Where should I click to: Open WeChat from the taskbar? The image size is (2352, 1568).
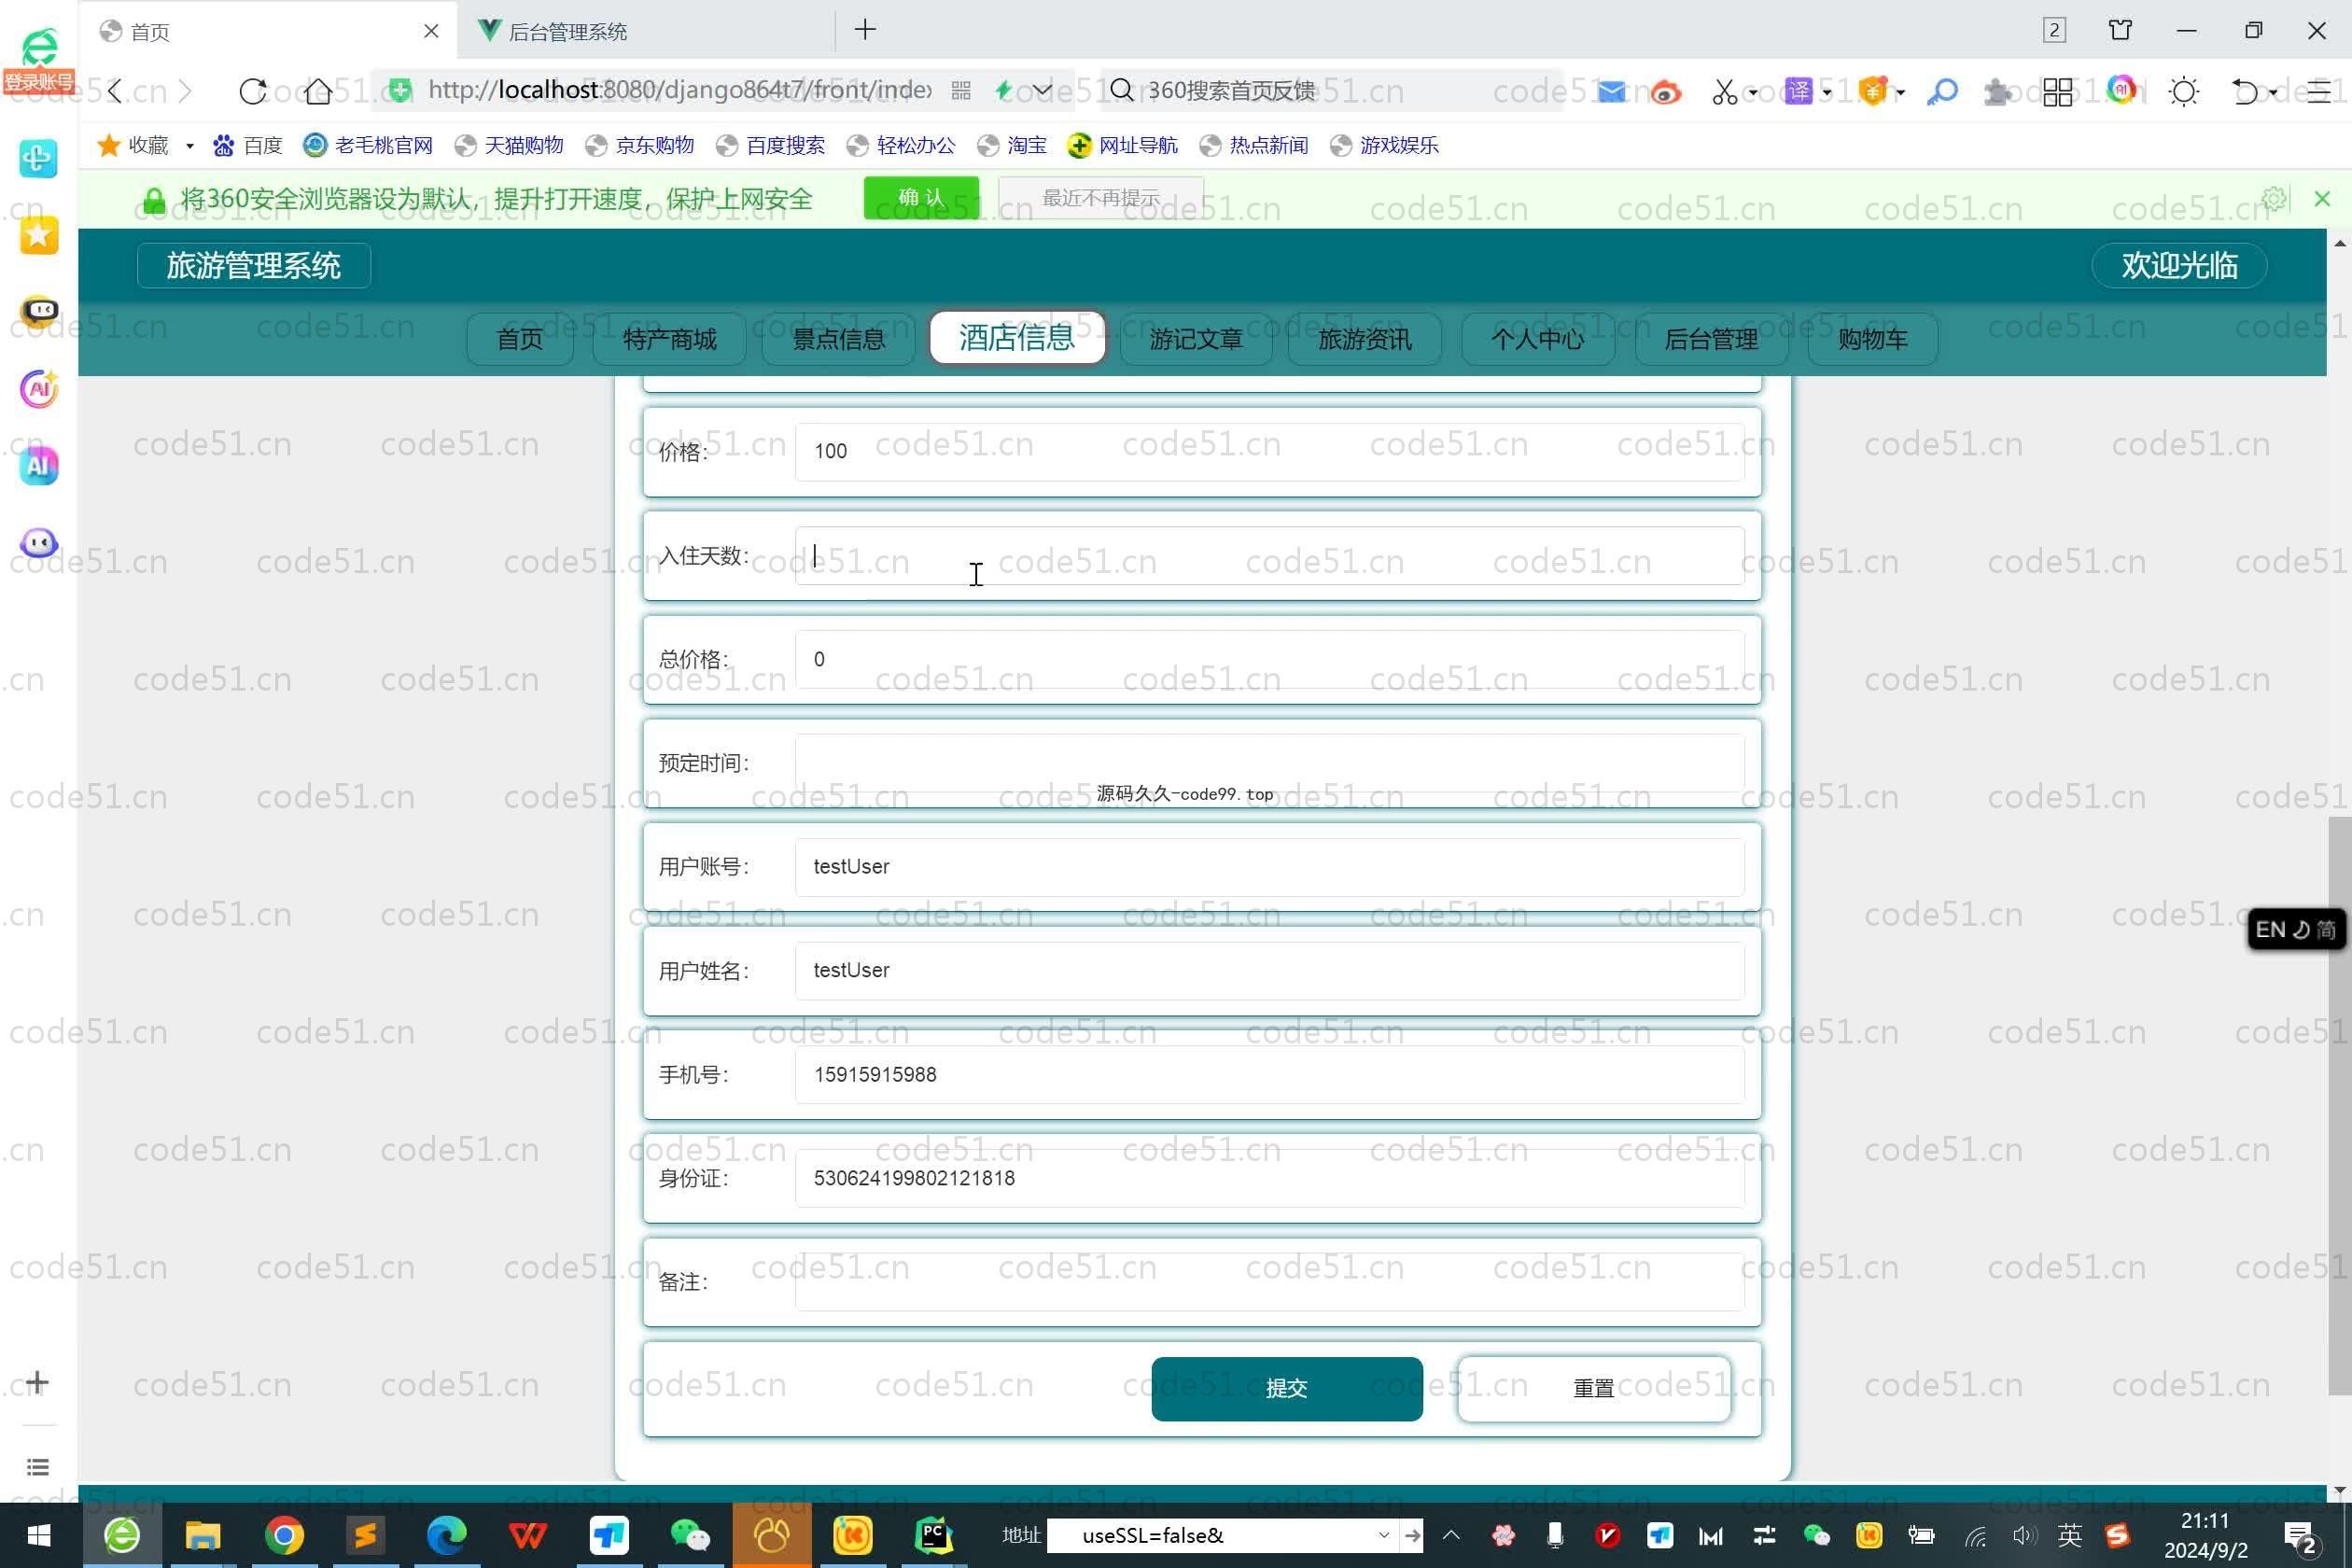(x=689, y=1535)
